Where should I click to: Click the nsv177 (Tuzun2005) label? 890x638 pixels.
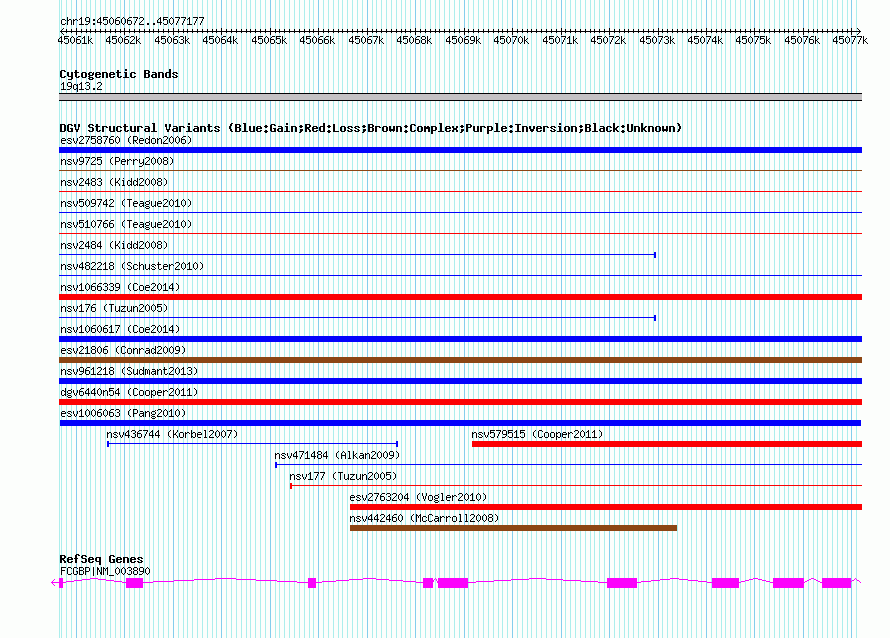click(x=343, y=476)
